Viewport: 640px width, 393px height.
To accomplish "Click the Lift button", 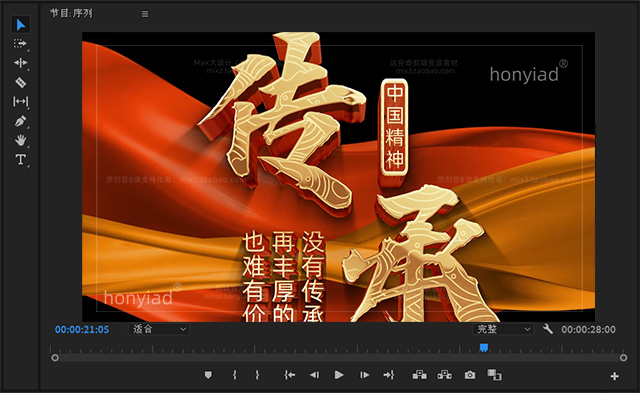I will pyautogui.click(x=419, y=375).
